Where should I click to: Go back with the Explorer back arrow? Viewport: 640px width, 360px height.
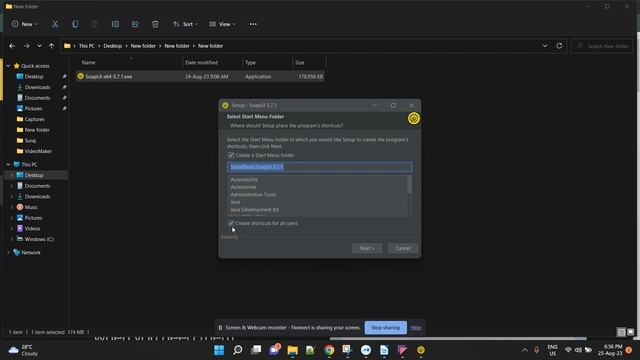12,46
